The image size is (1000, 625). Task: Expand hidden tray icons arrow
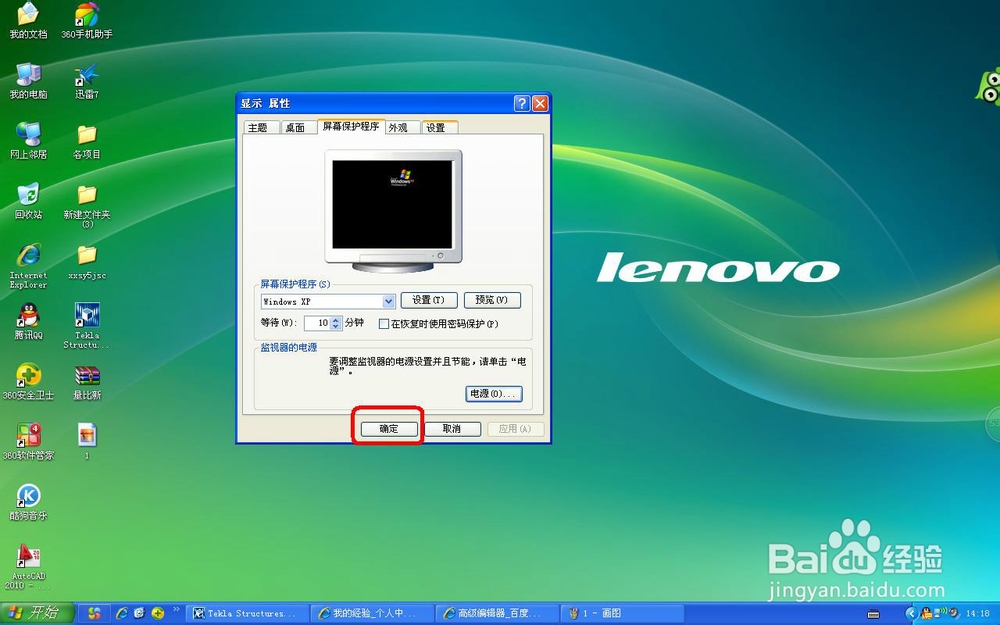point(911,614)
